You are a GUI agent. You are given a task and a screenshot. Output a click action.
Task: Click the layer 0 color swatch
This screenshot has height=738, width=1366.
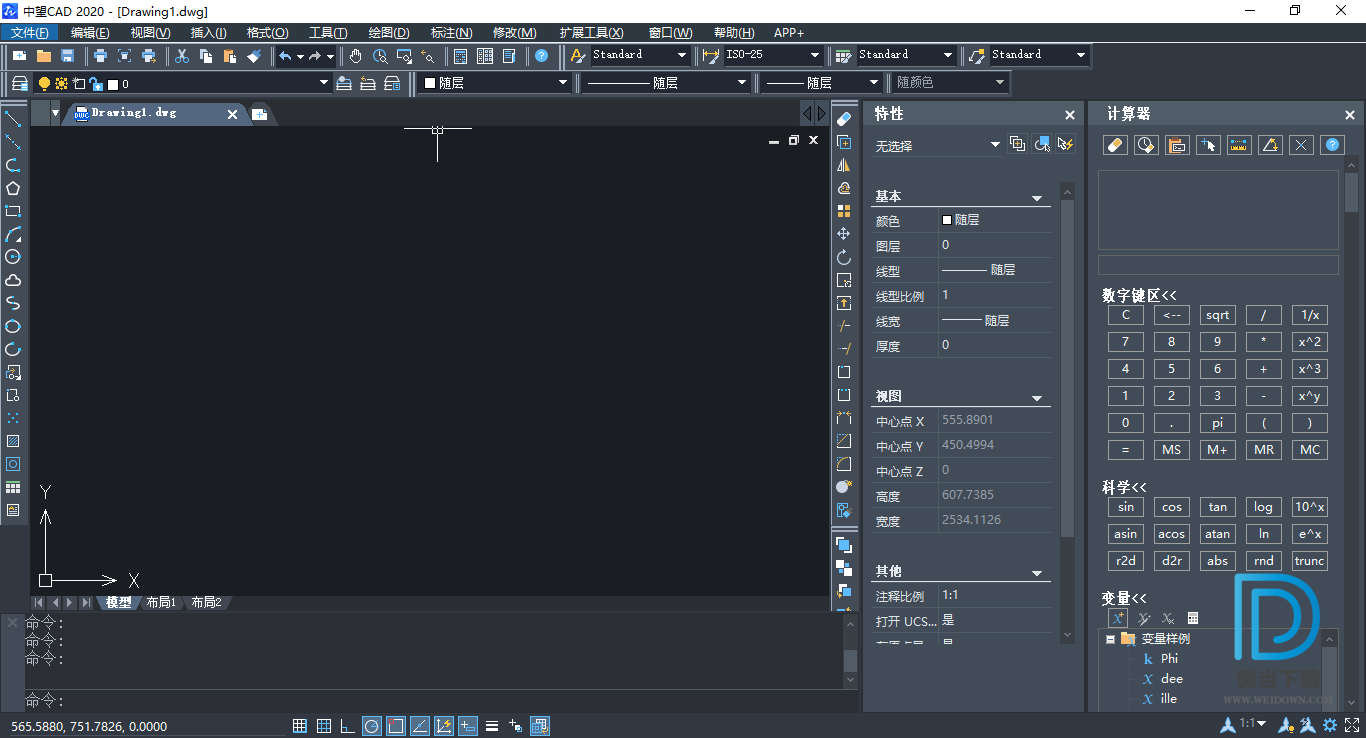113,85
